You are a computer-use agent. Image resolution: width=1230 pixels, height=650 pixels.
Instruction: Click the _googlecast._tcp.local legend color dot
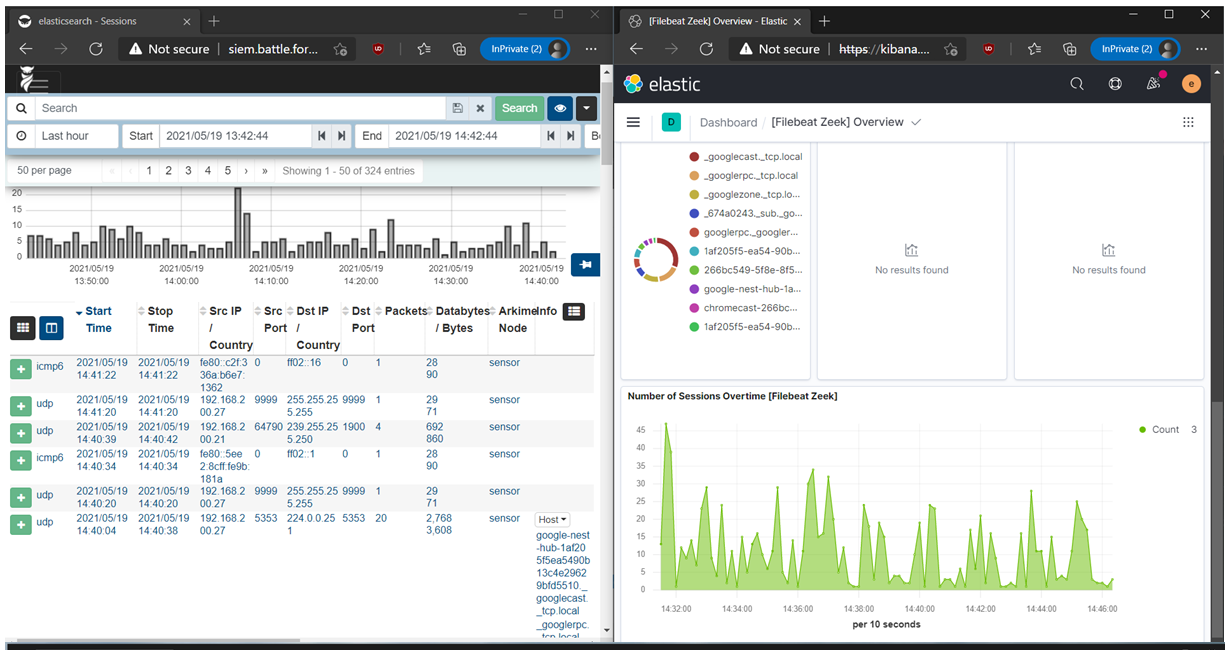[694, 157]
